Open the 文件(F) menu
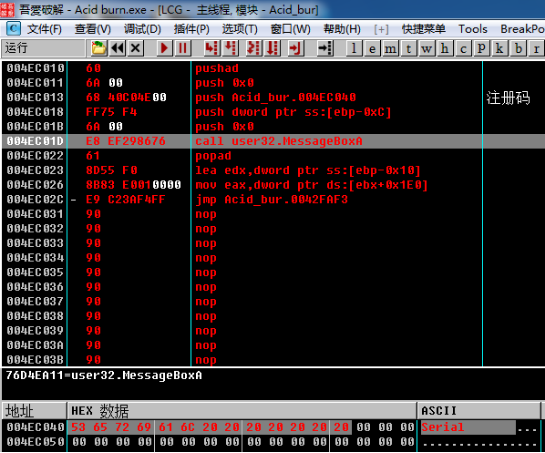545x453 pixels. tap(44, 29)
